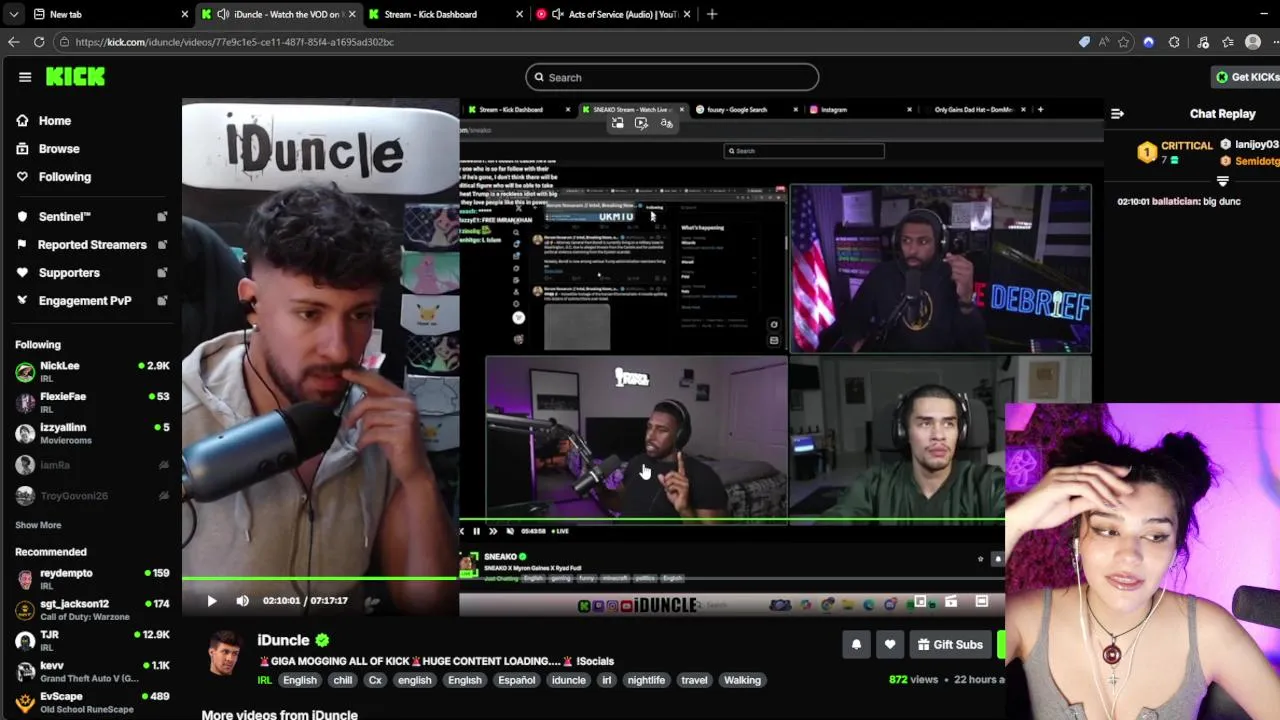Click external-link icon next to Engagement PvP
The height and width of the screenshot is (720, 1280).
(163, 301)
